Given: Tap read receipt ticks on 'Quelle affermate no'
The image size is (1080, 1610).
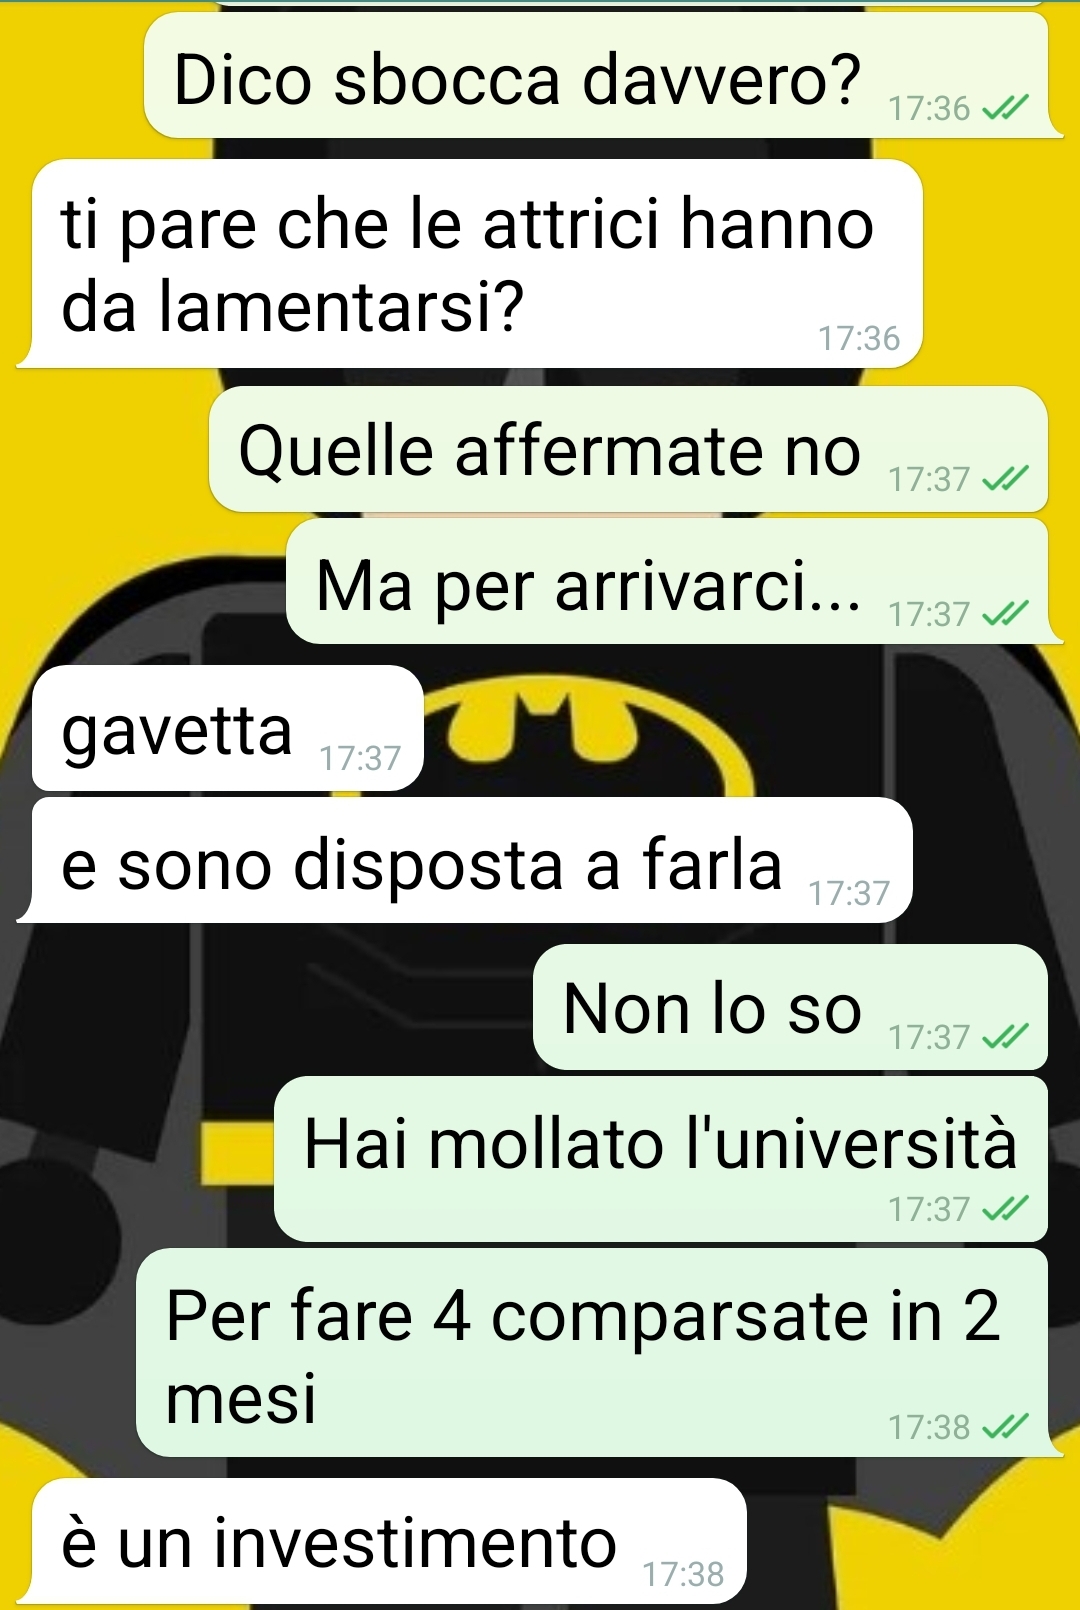Looking at the screenshot, I should point(1005,480).
